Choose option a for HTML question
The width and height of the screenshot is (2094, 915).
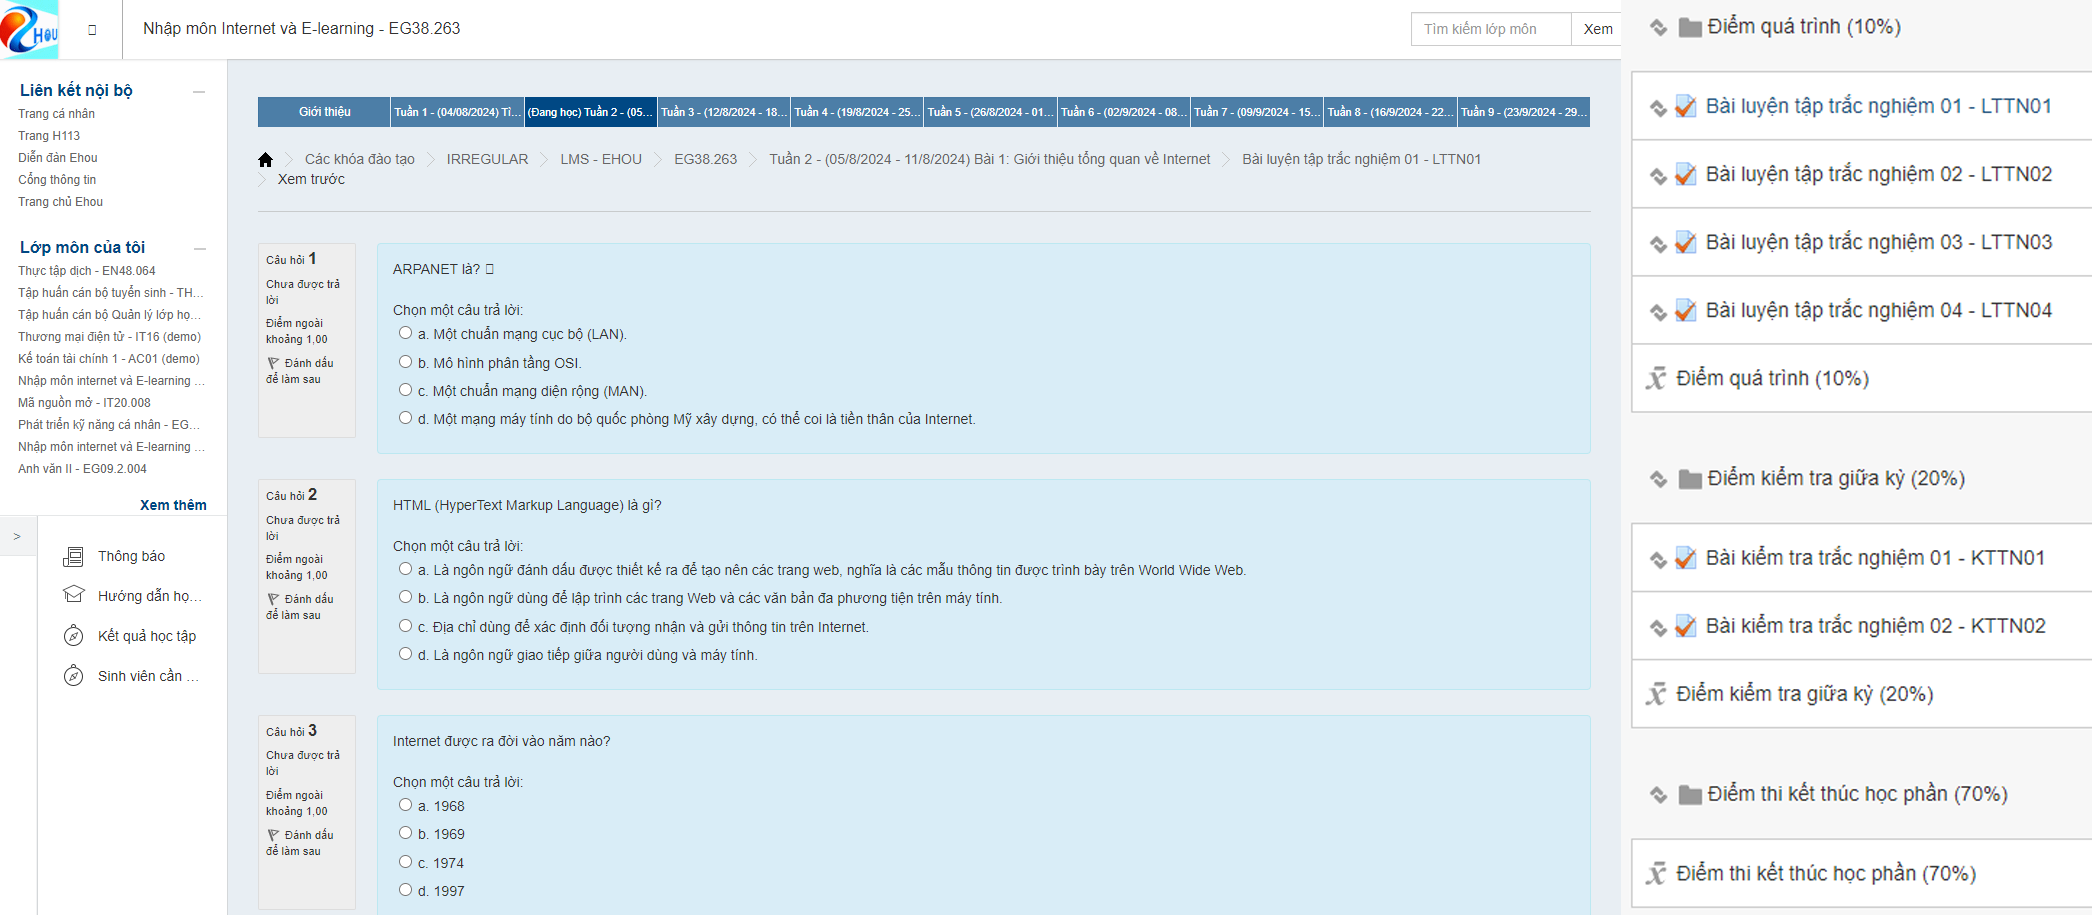coord(405,569)
